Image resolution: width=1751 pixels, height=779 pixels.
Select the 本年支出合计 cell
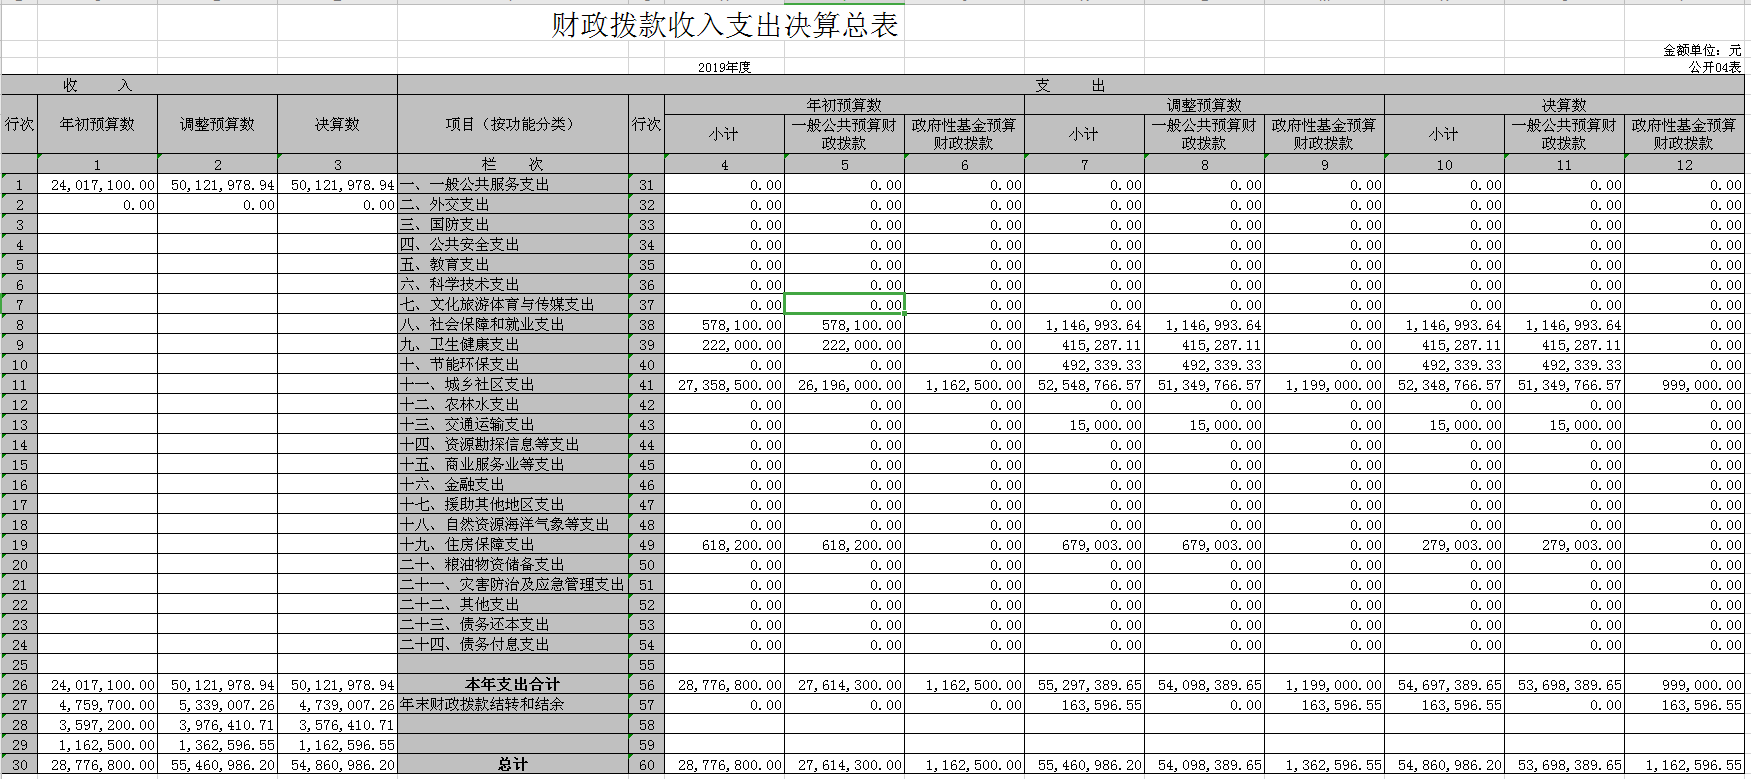click(512, 685)
